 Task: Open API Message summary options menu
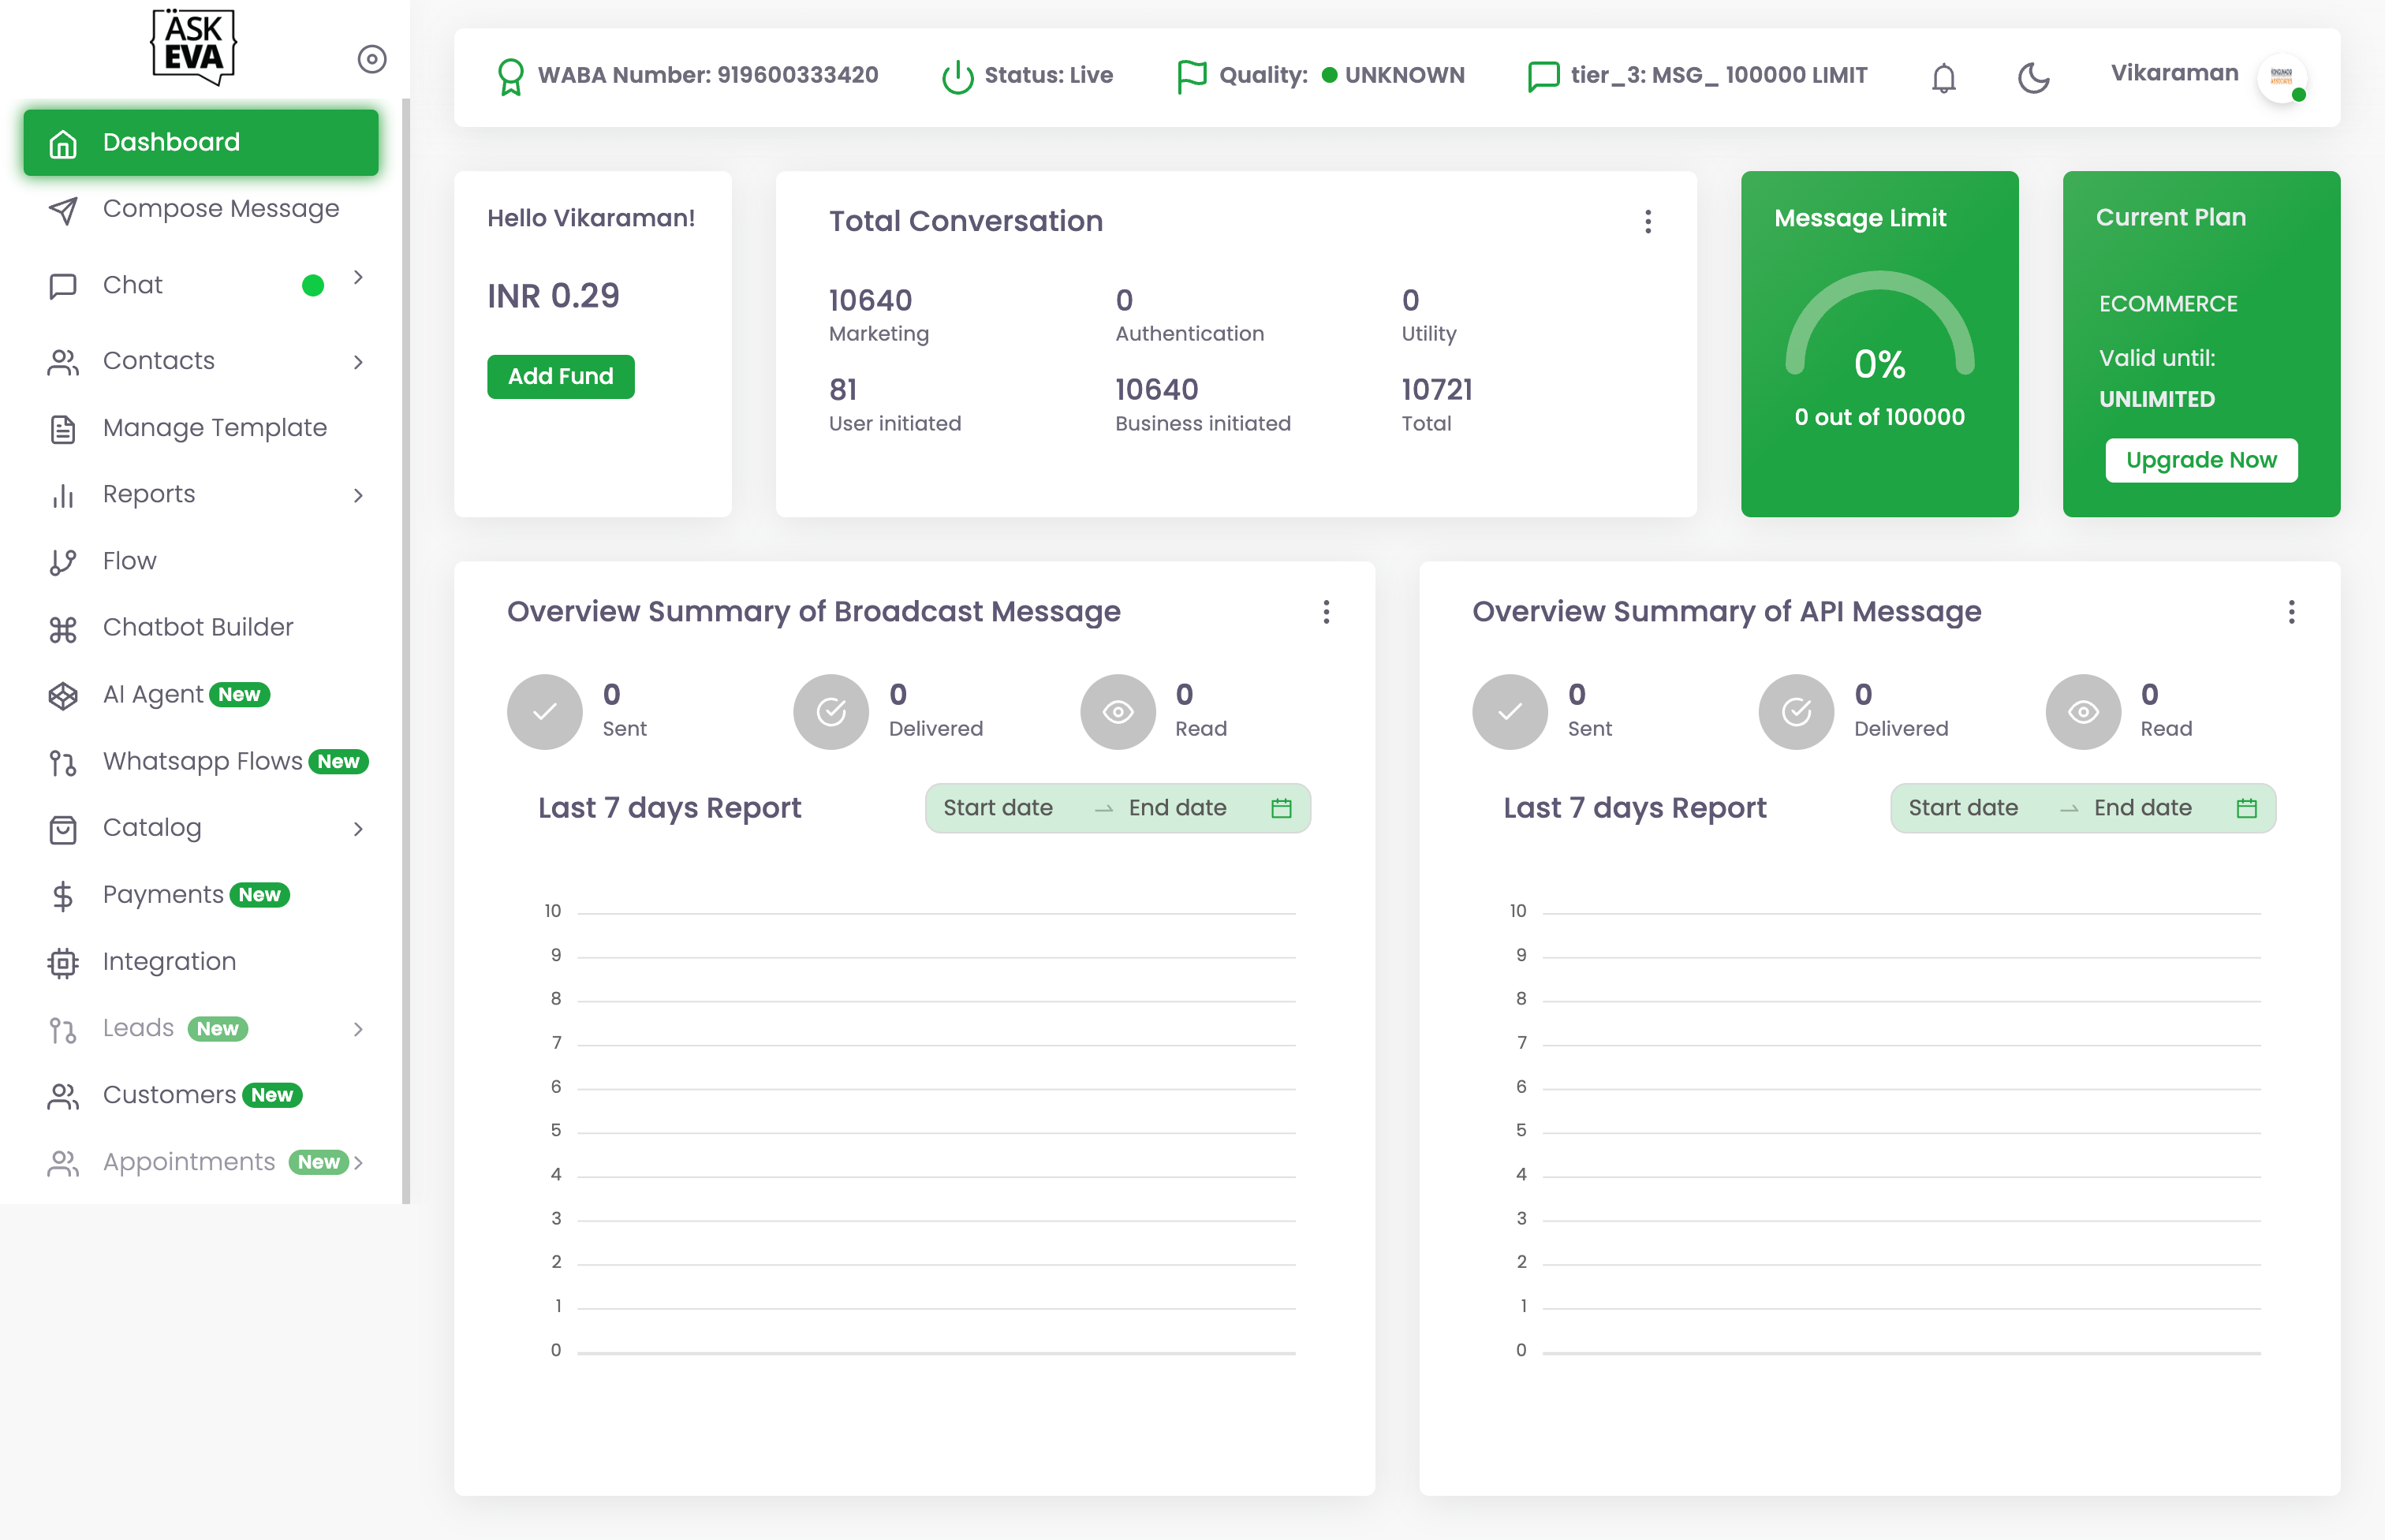pos(2291,612)
